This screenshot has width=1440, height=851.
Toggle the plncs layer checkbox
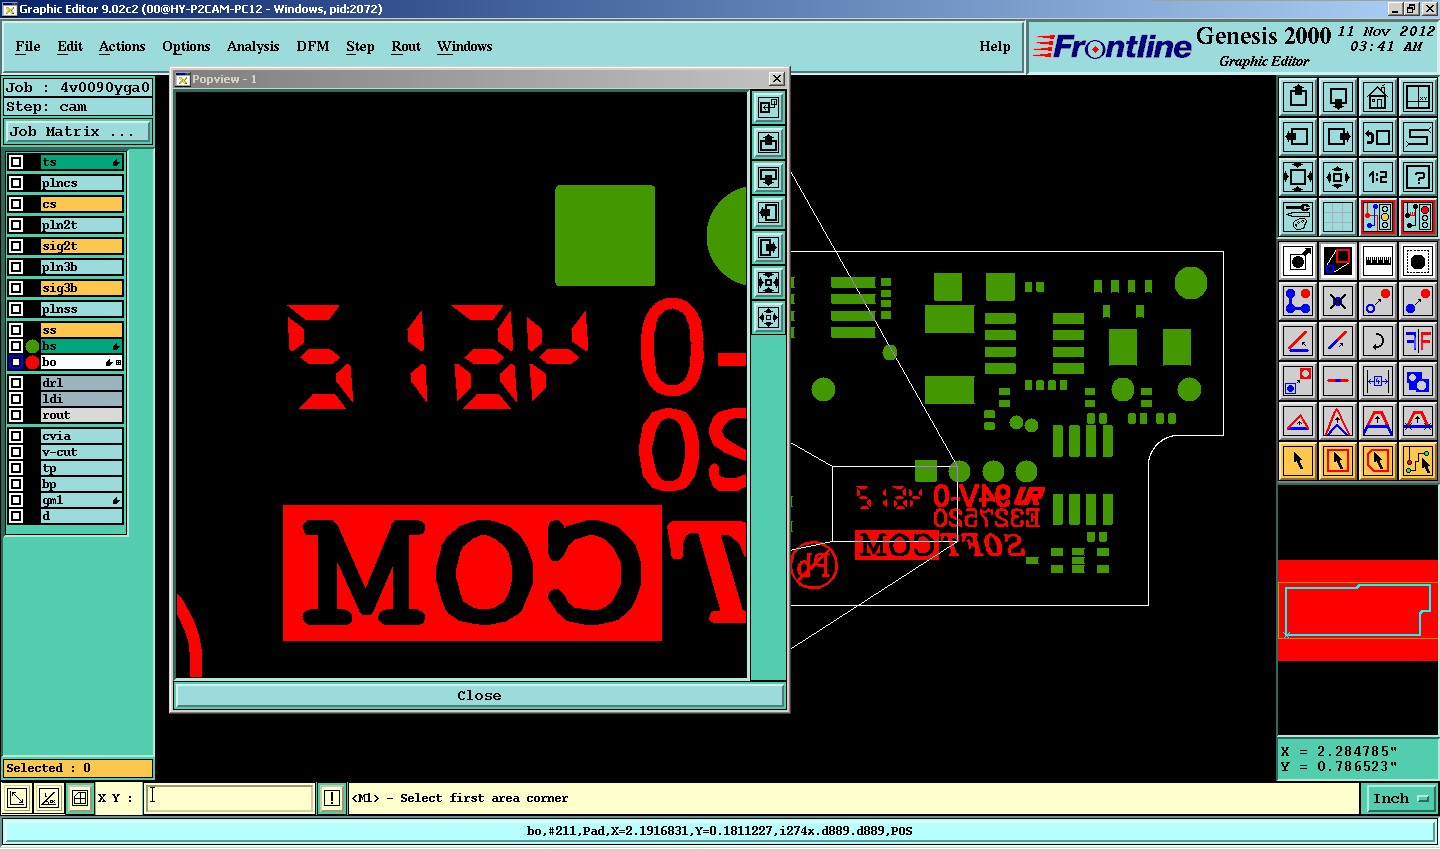pos(16,183)
